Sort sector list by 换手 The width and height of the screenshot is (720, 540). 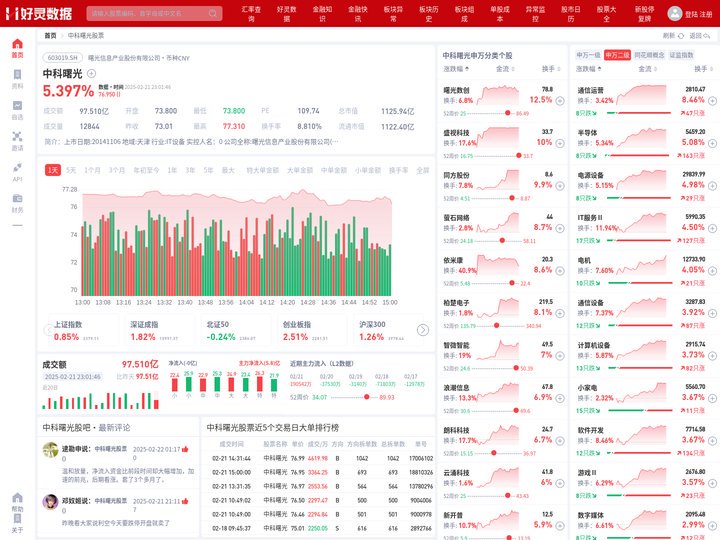703,69
